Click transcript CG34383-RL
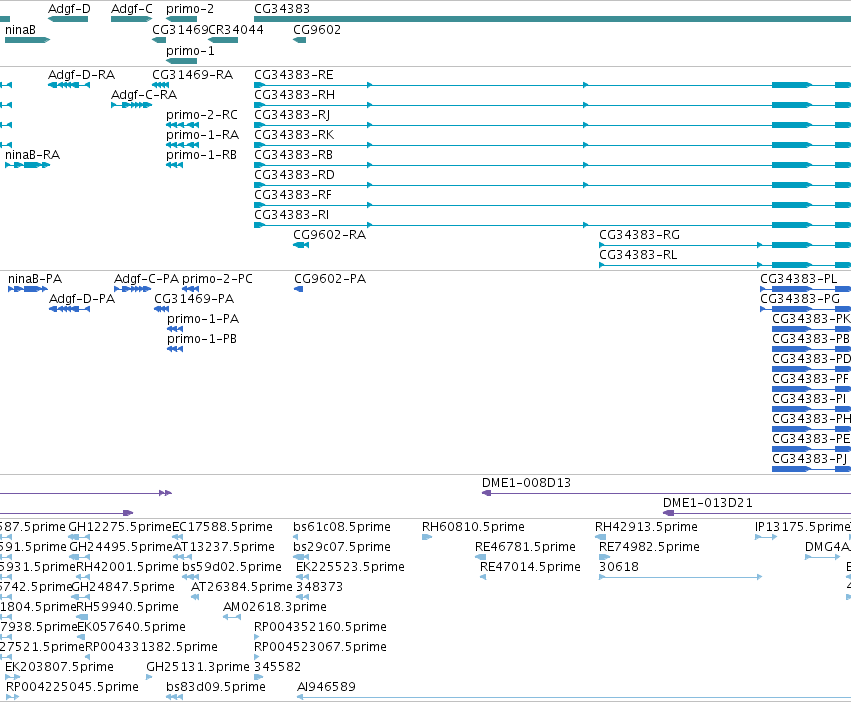 (x=638, y=255)
